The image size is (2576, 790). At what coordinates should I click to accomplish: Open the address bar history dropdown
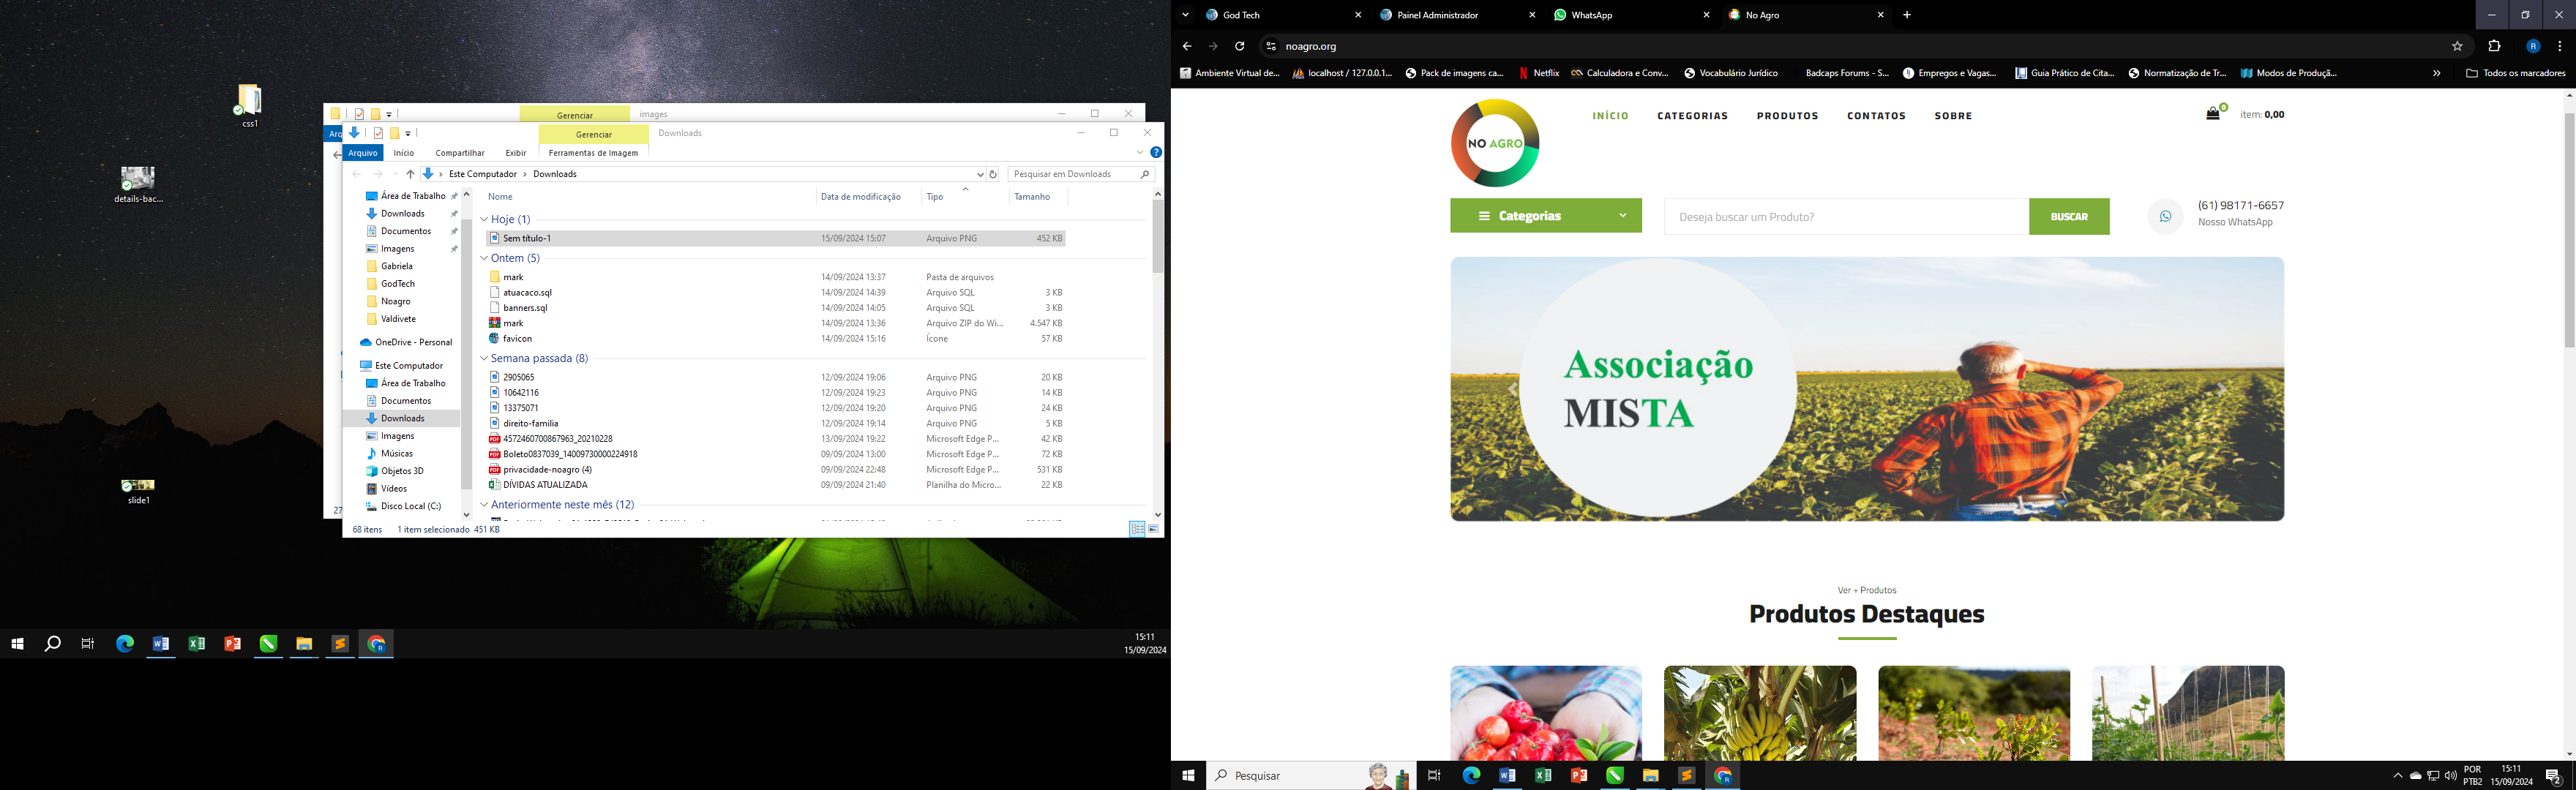(980, 174)
